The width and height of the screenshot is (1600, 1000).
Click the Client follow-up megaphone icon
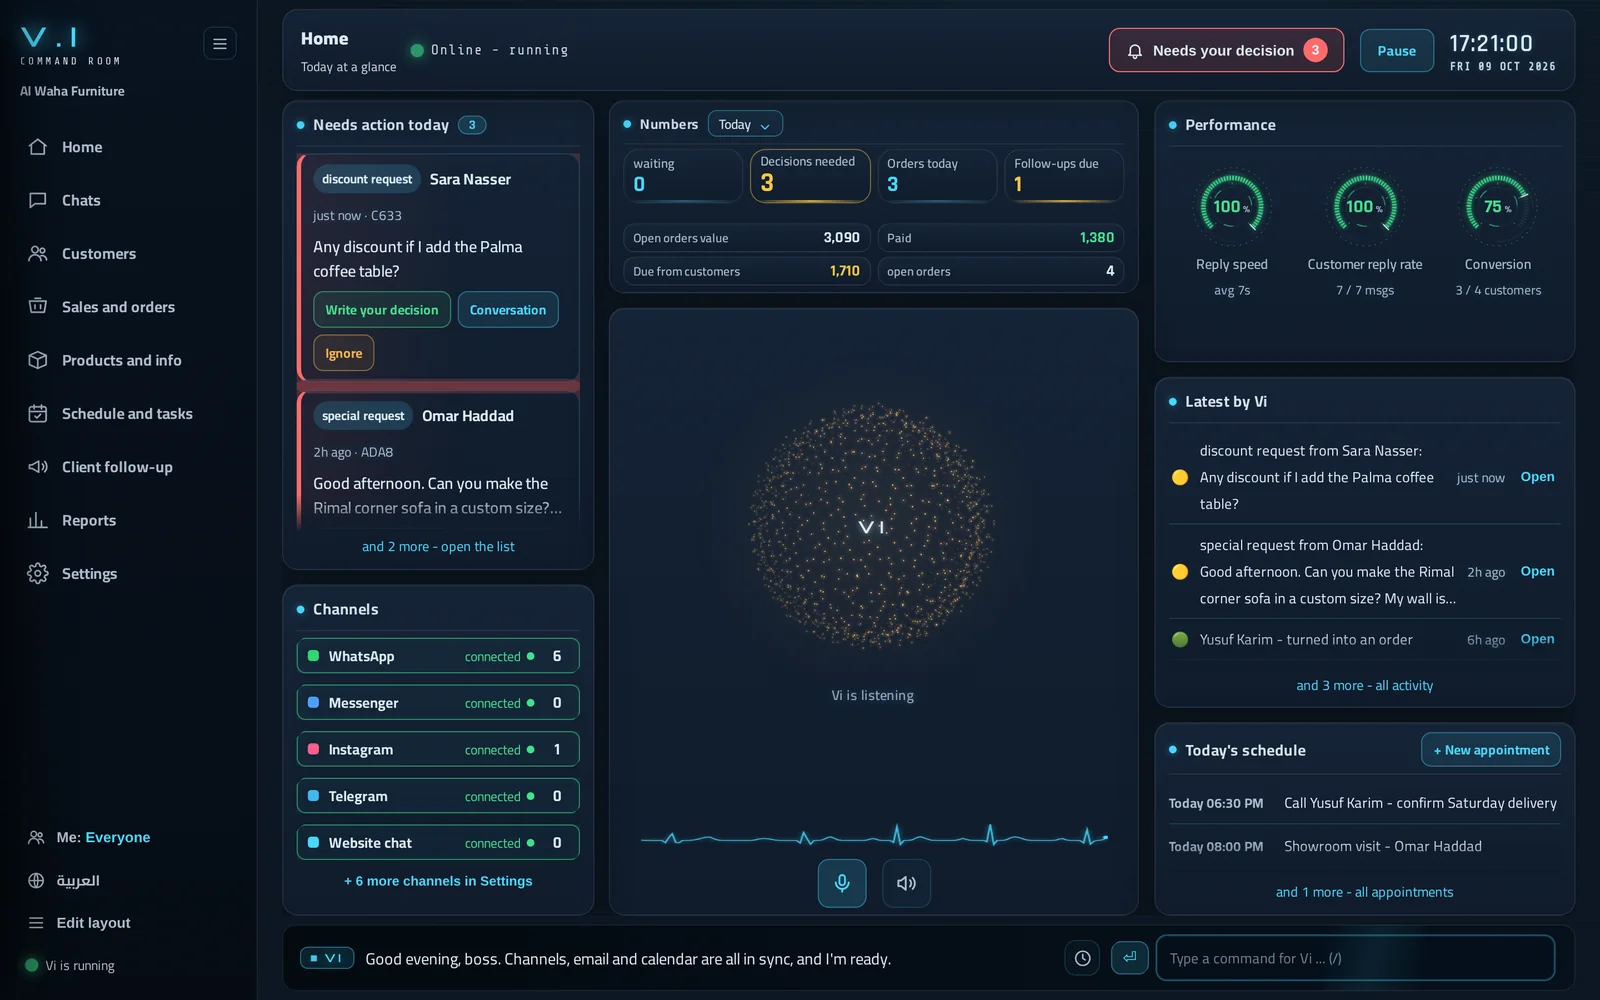tap(38, 467)
